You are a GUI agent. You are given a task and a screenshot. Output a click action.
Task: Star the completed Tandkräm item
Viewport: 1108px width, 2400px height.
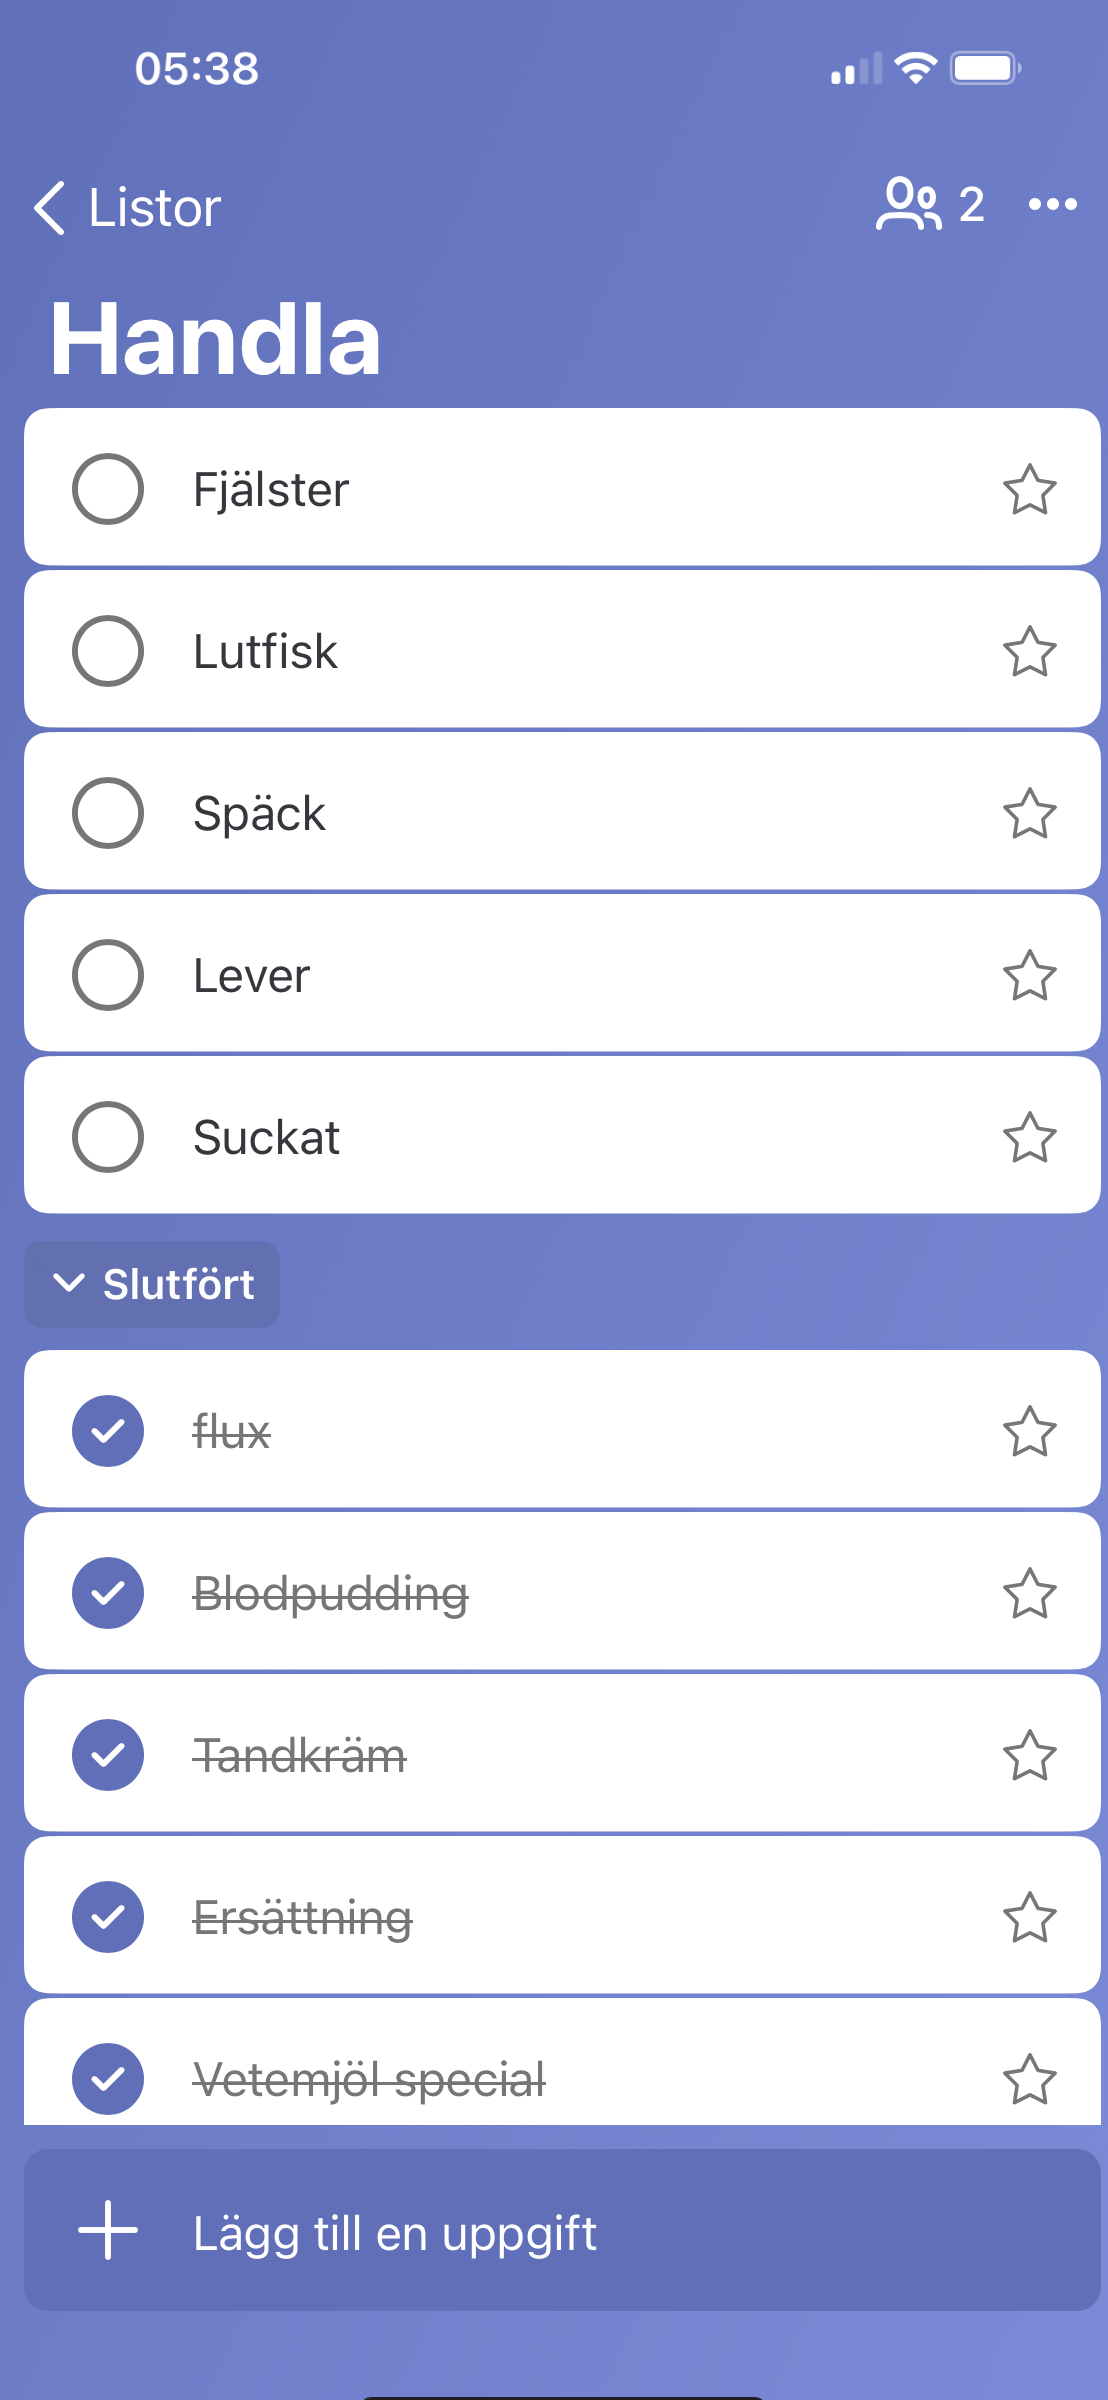click(x=1029, y=1755)
